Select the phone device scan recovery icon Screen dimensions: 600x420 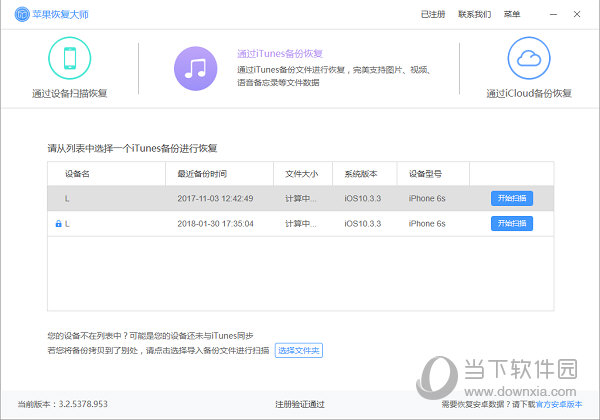click(x=70, y=58)
